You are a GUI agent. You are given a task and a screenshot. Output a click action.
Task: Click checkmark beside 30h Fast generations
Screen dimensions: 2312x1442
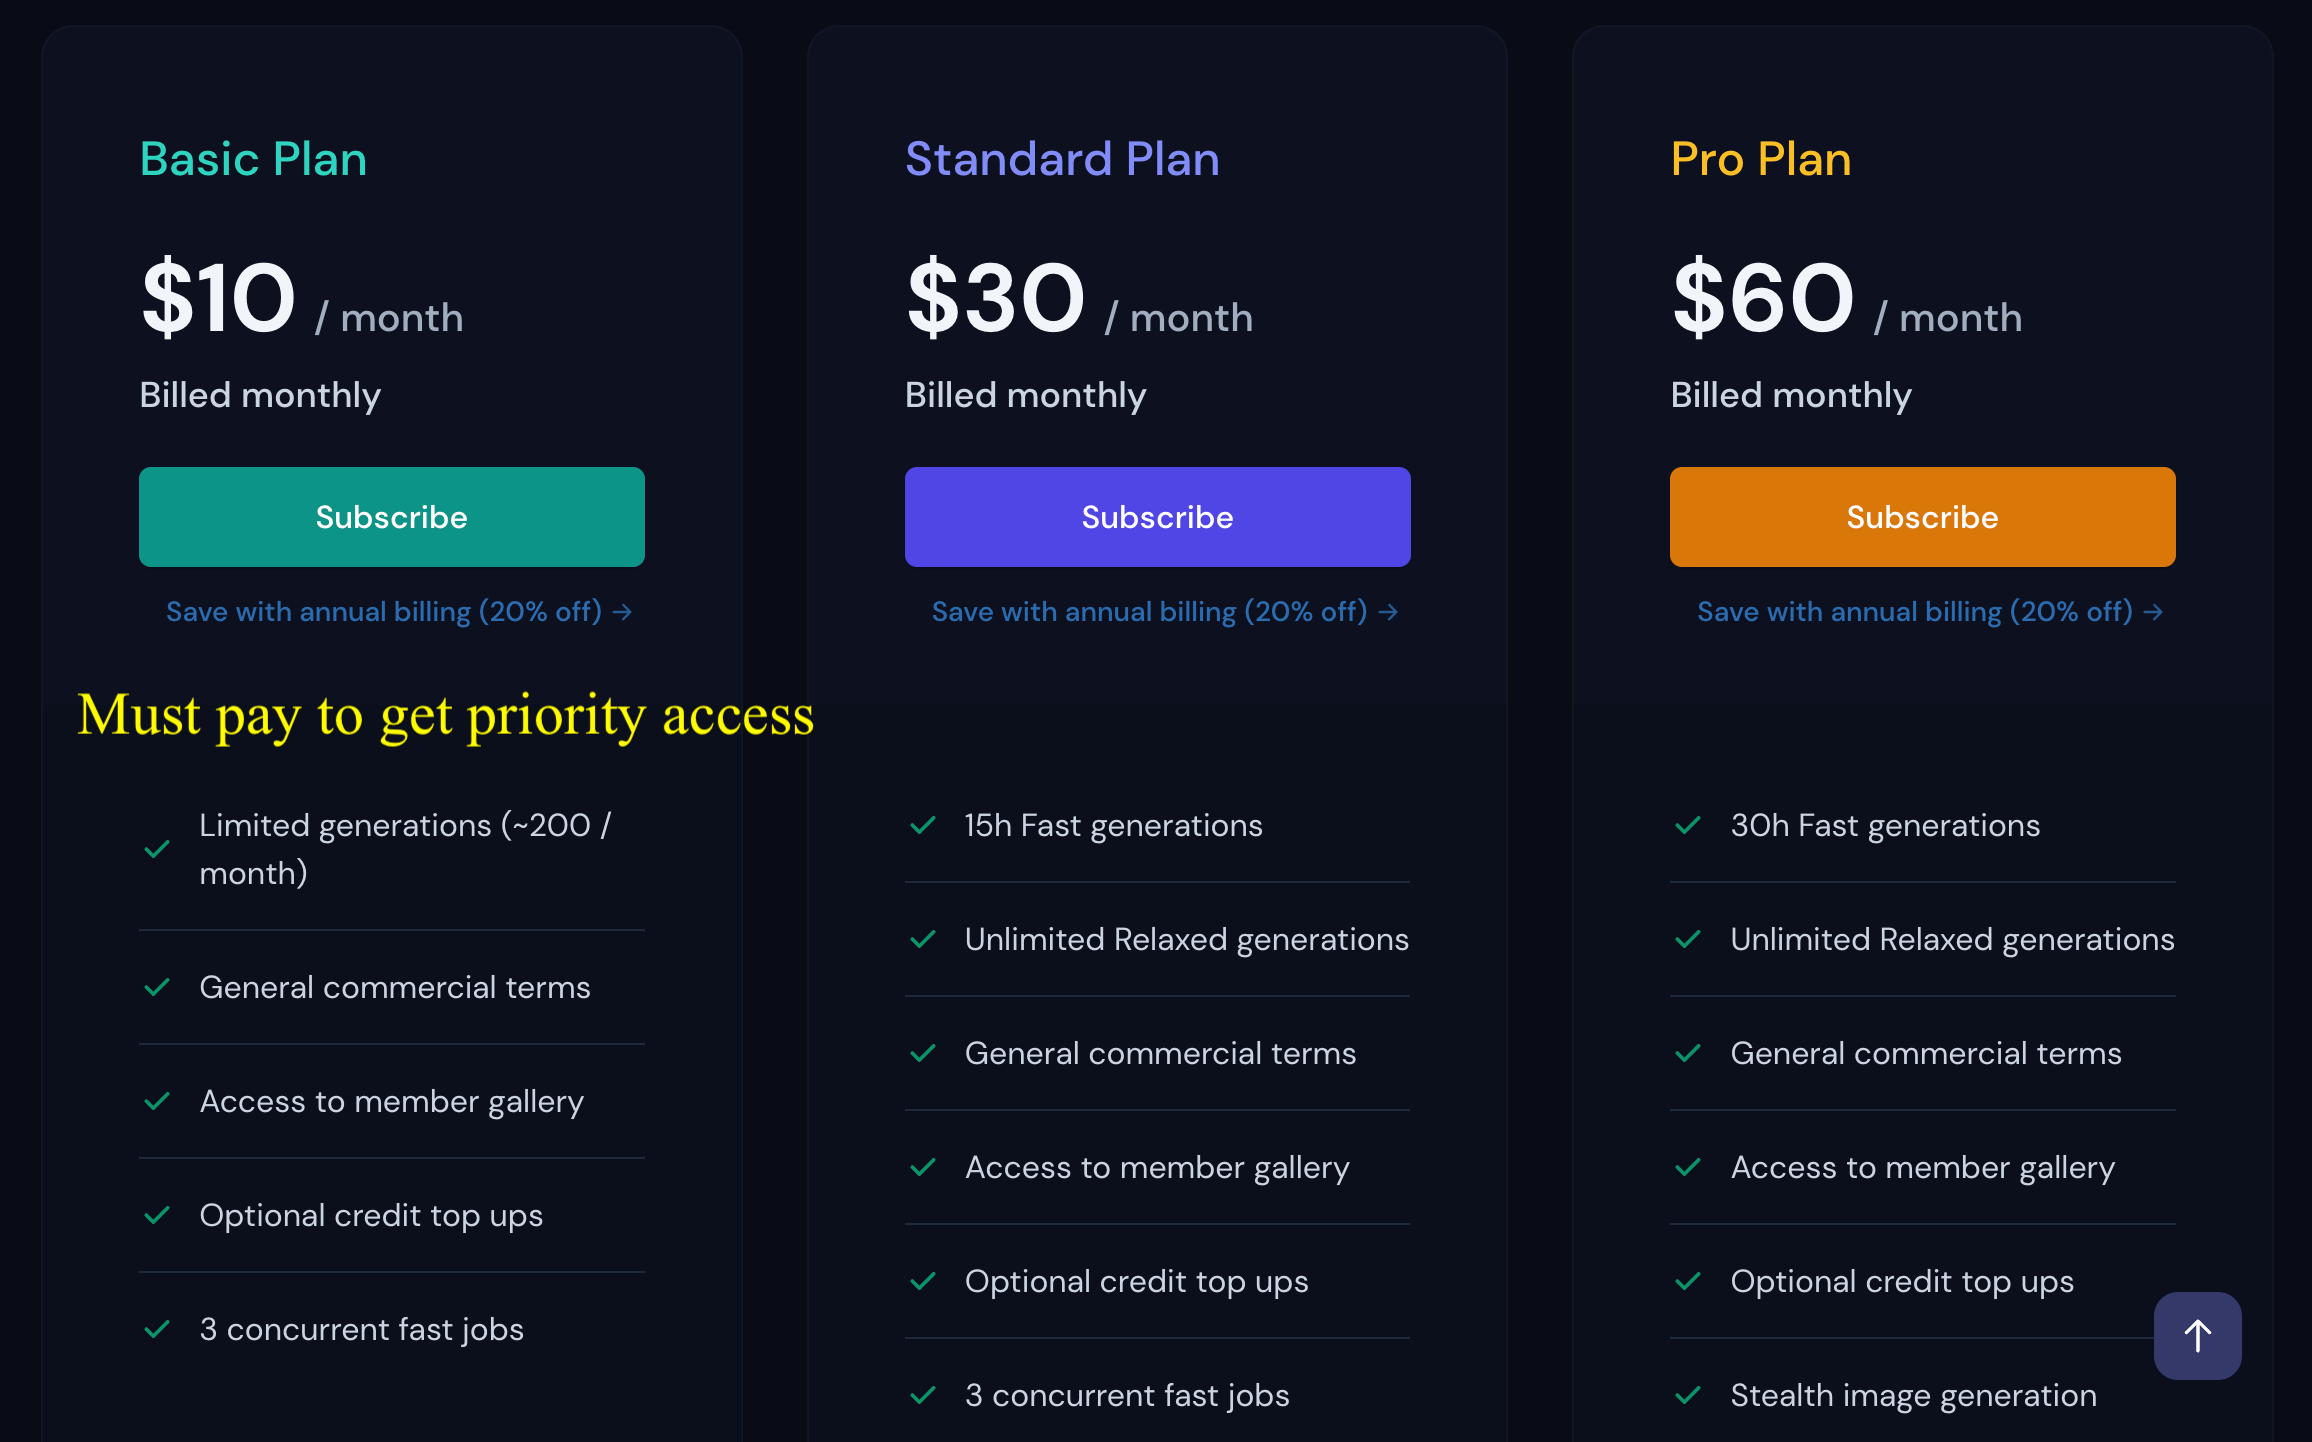(x=1688, y=825)
